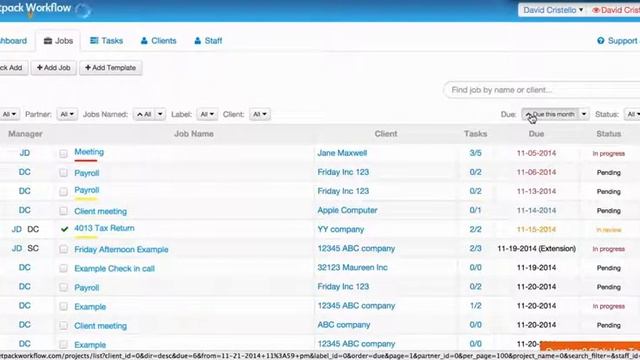Click the Support help link
640x360 pixels.
pos(618,41)
